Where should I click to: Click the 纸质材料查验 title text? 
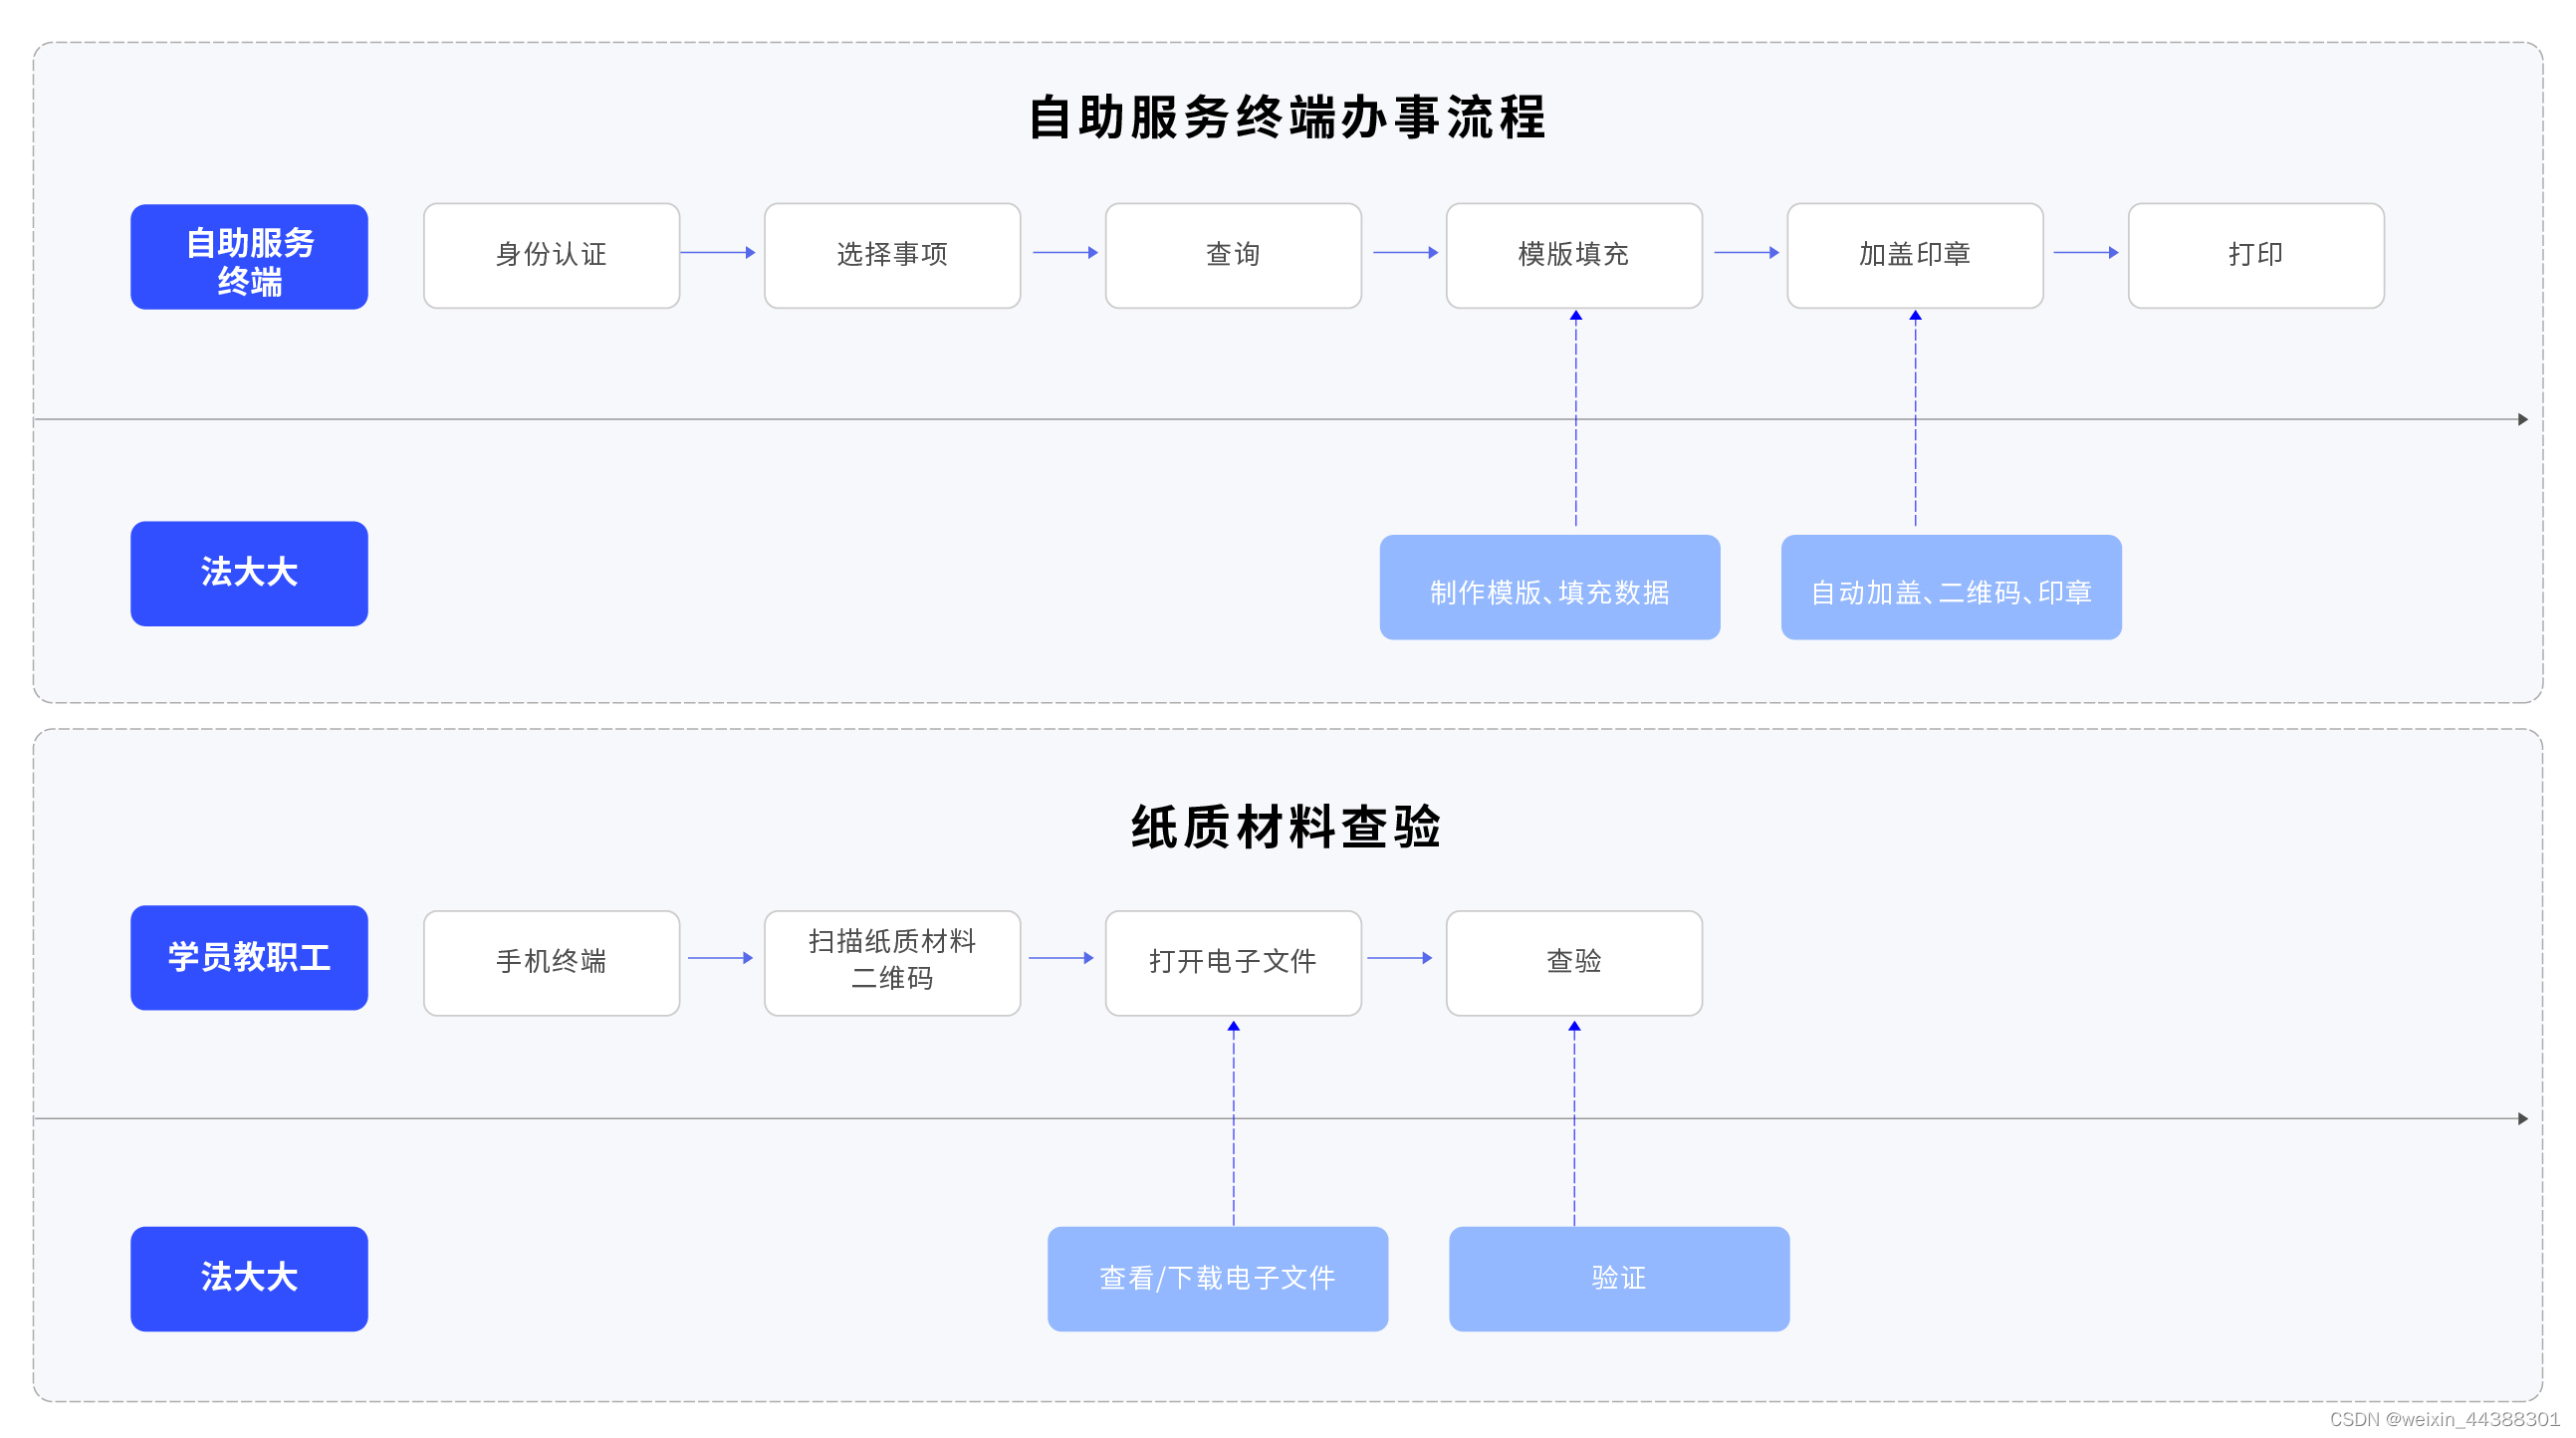click(1286, 828)
